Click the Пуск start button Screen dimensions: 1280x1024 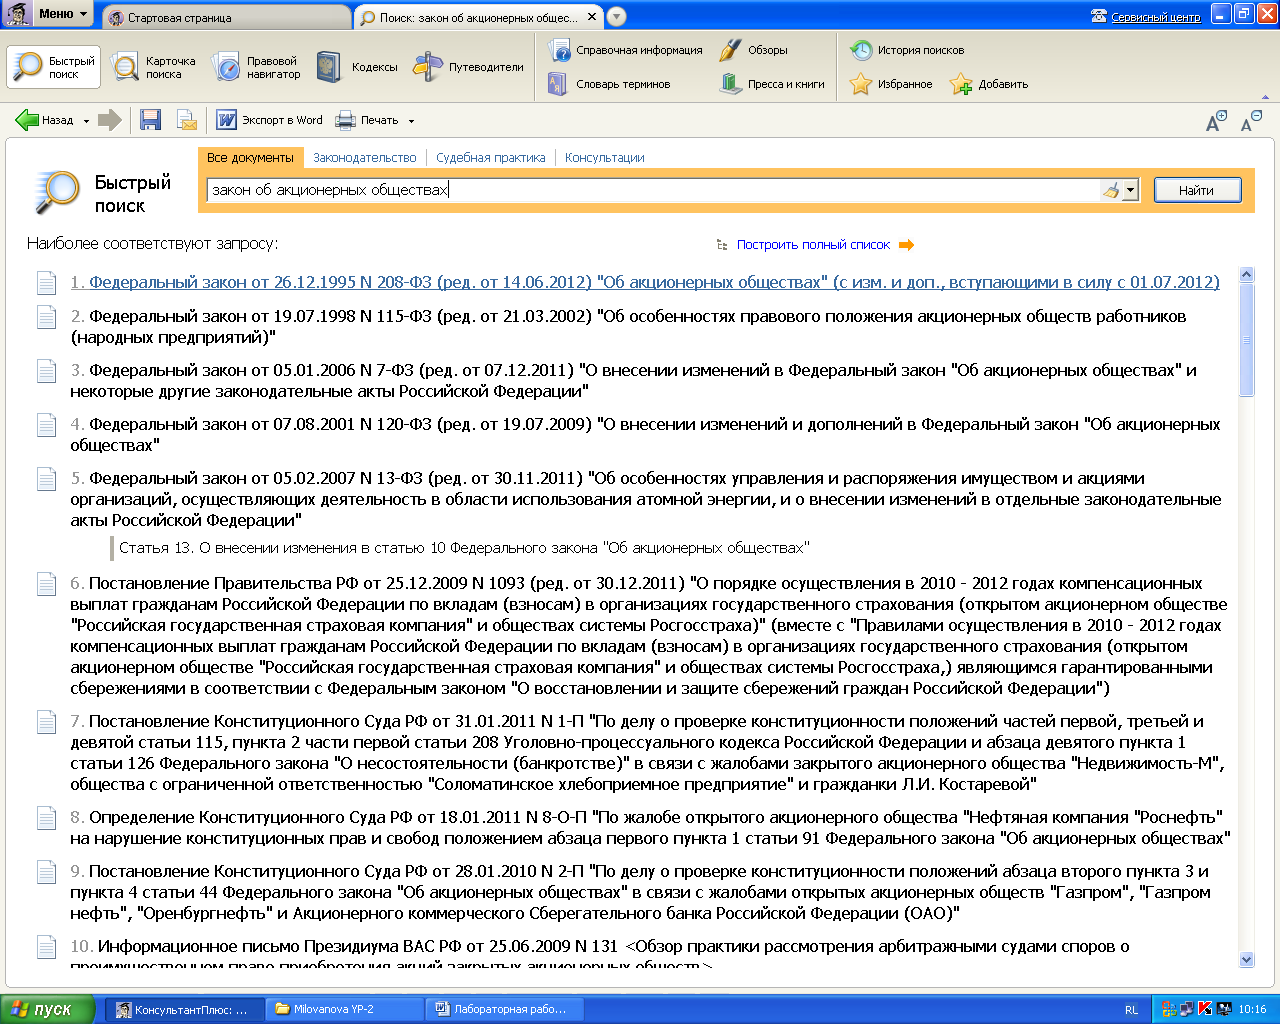click(48, 1009)
